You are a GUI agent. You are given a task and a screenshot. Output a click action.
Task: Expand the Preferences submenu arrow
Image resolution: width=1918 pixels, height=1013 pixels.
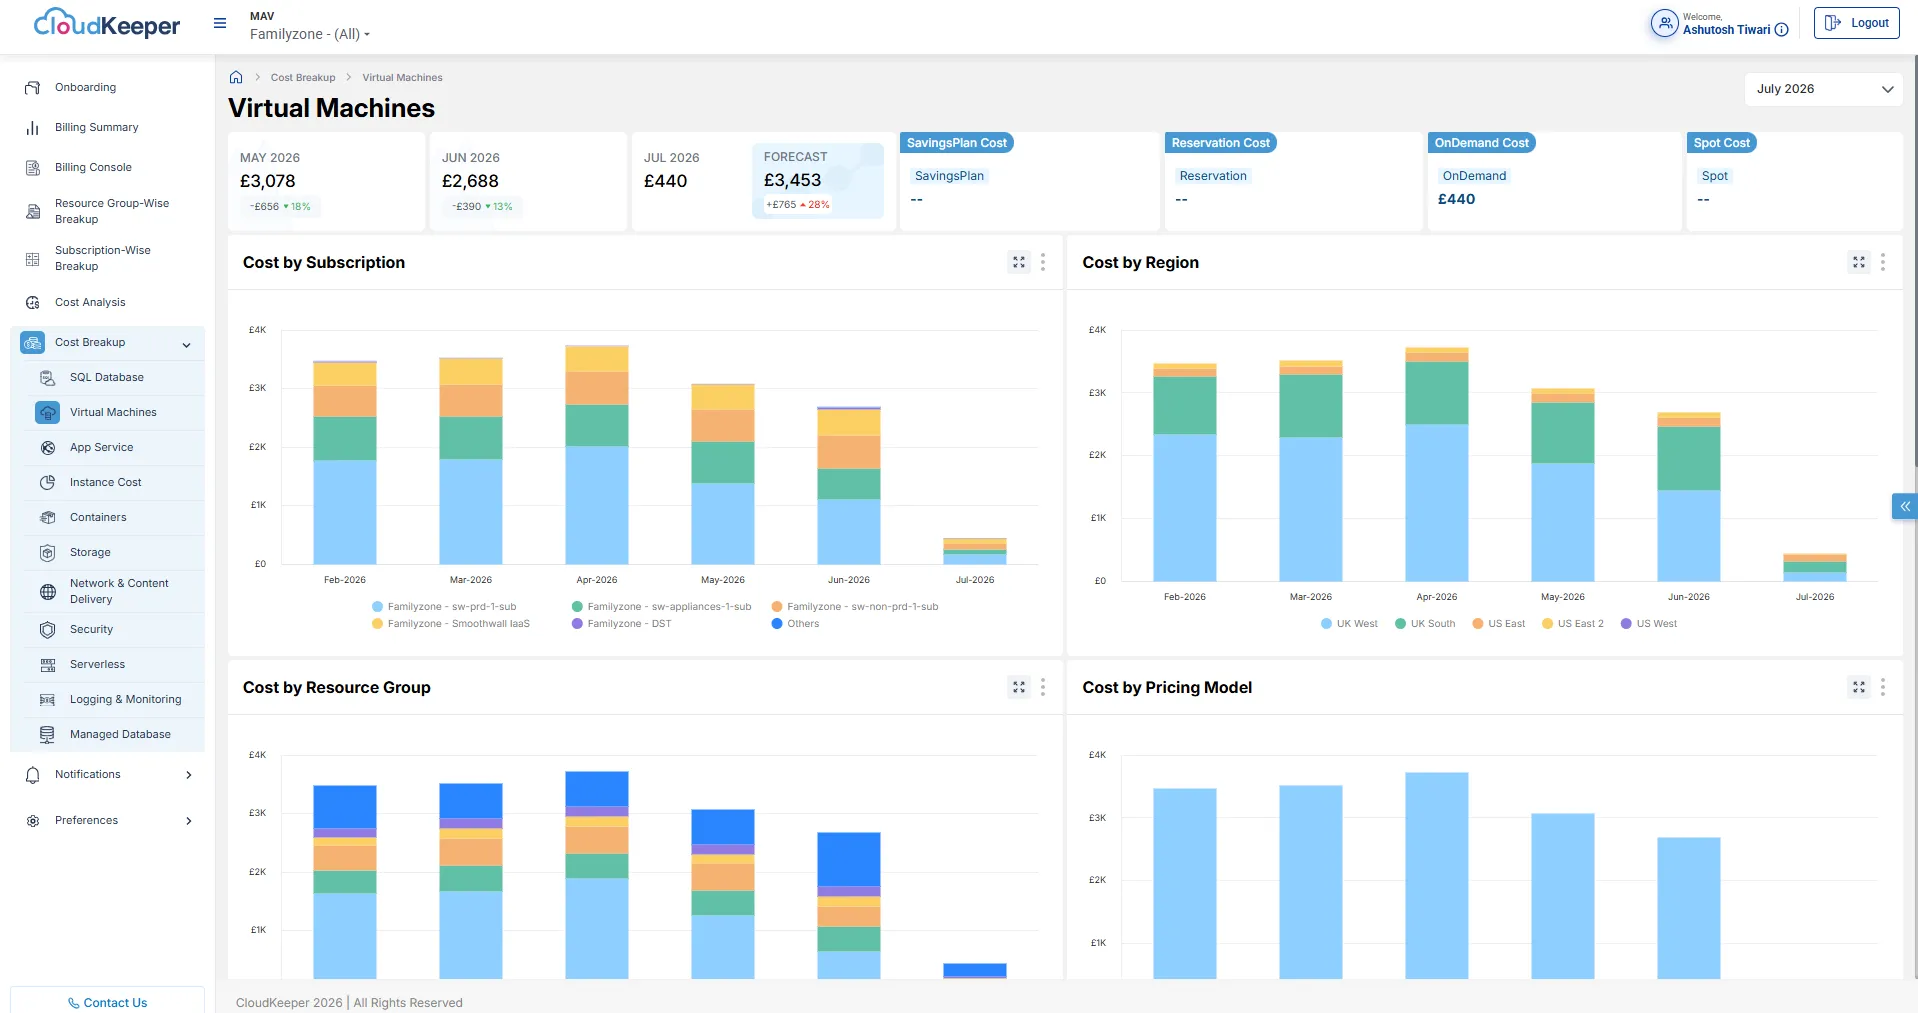(x=189, y=821)
